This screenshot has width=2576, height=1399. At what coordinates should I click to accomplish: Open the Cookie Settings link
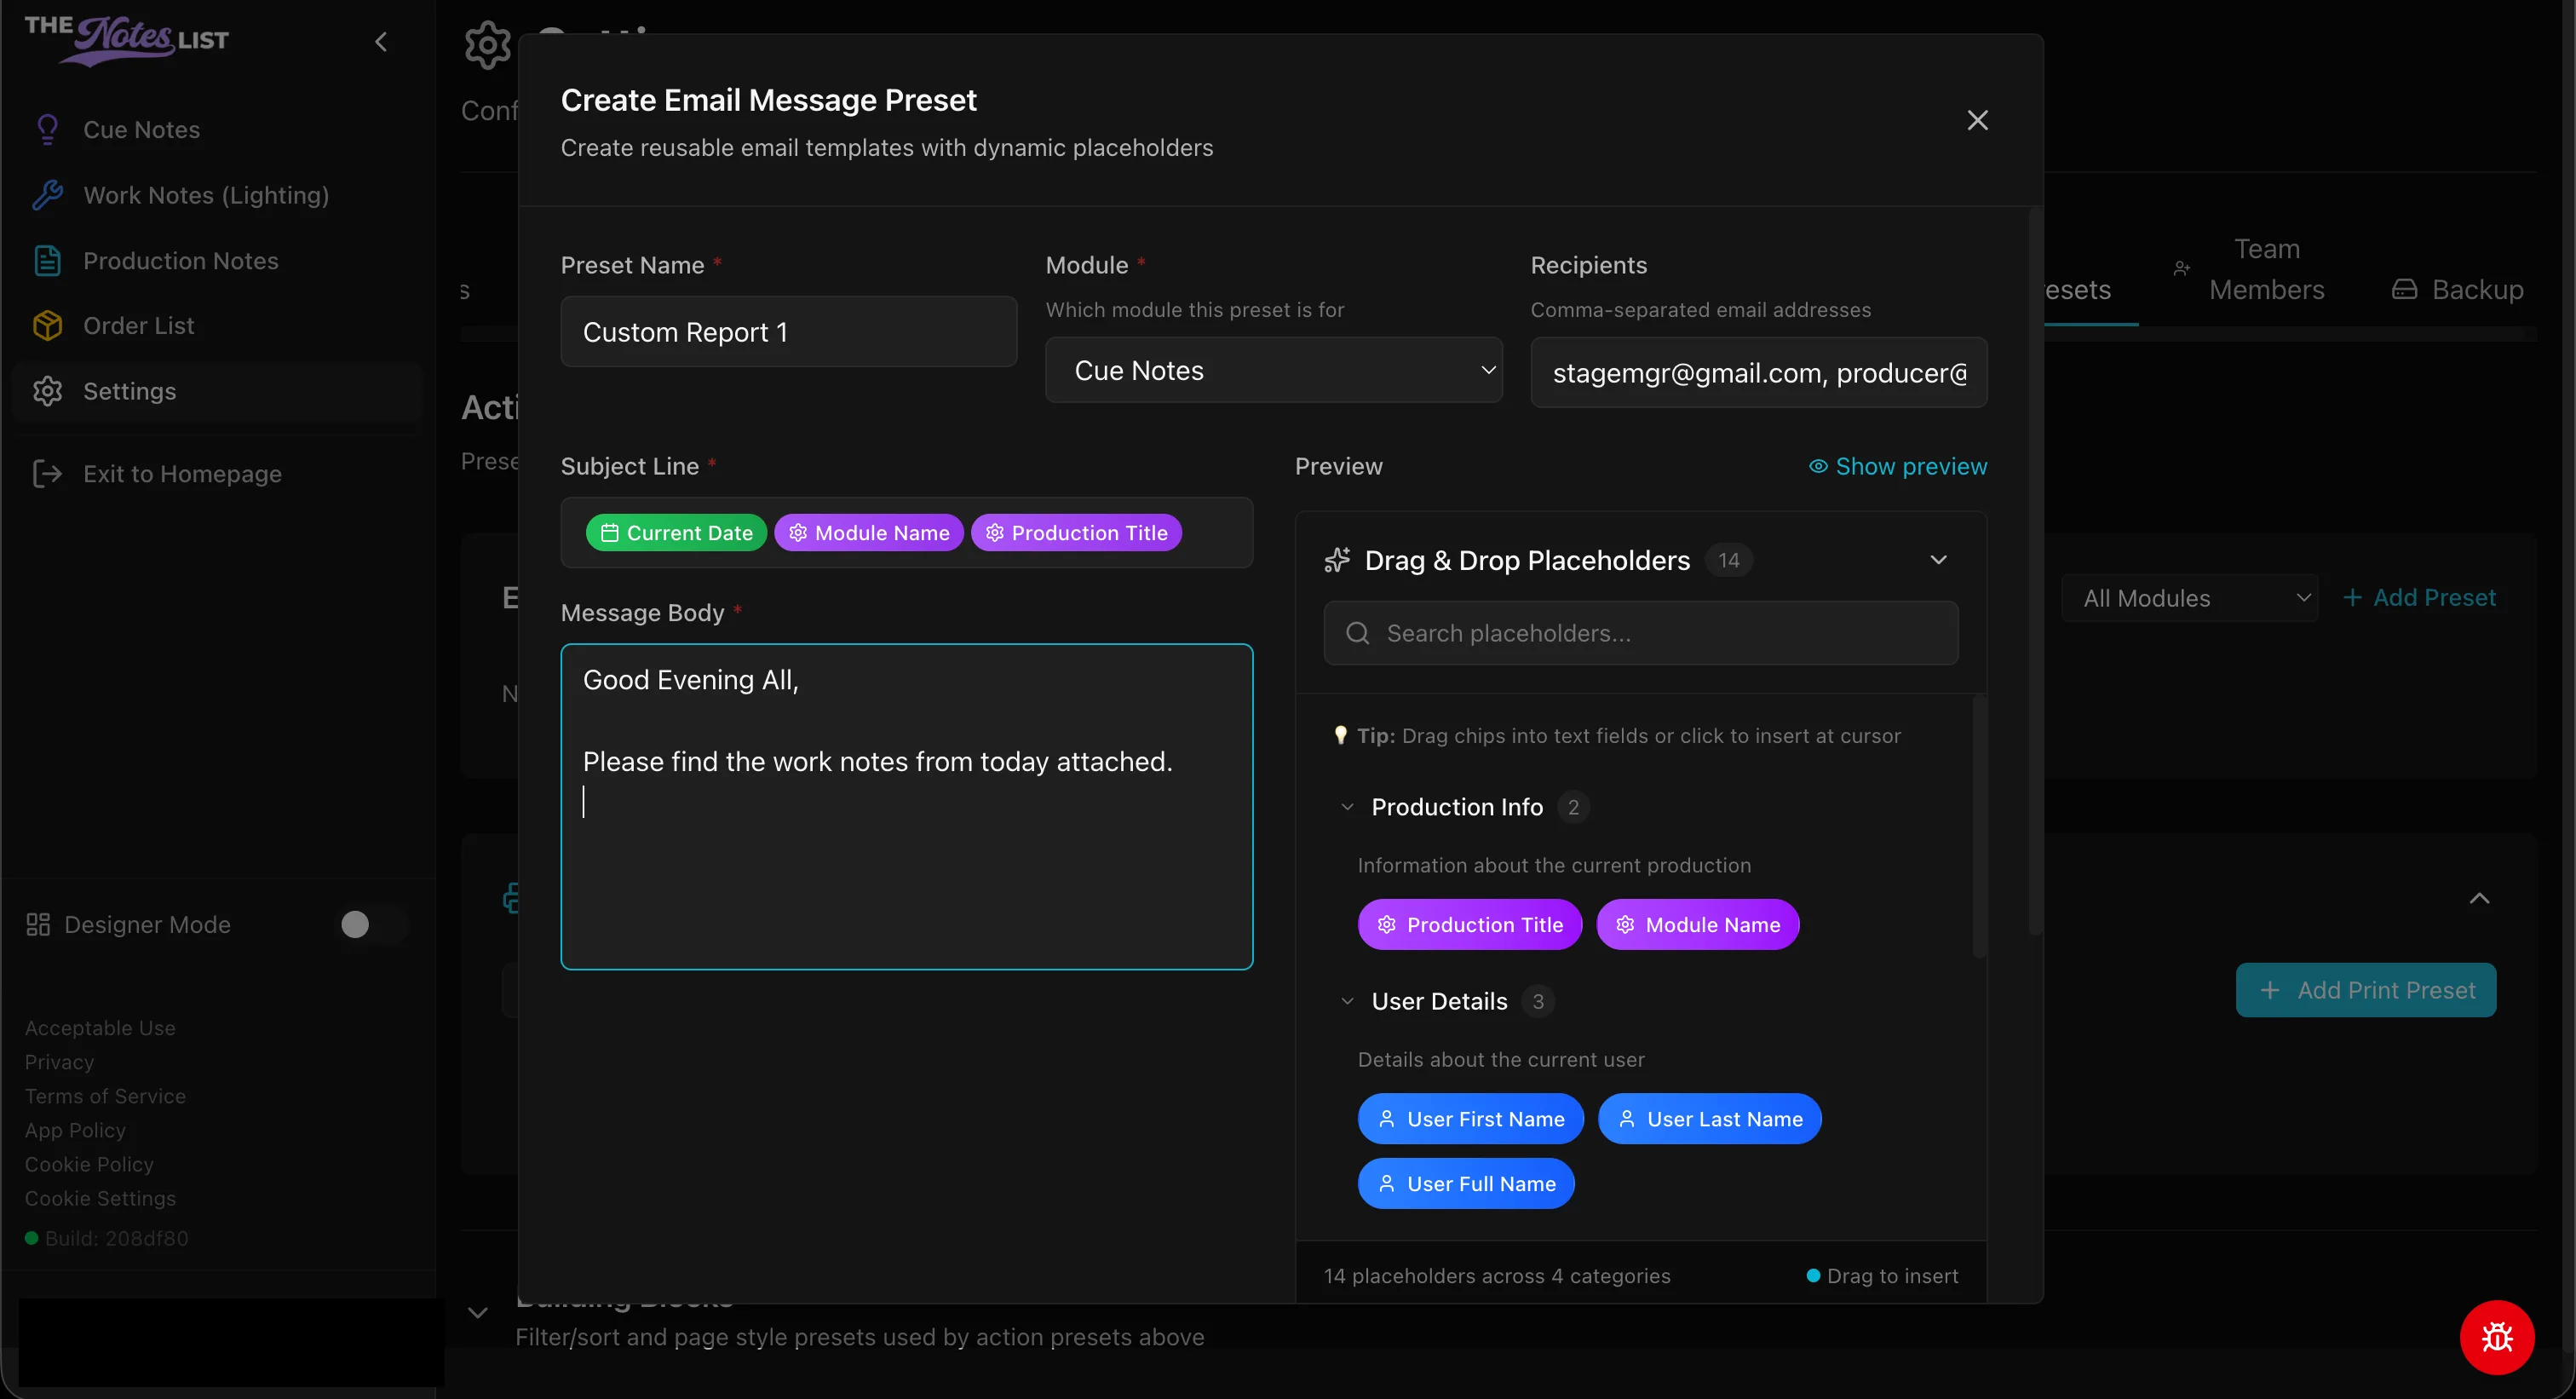coord(100,1198)
